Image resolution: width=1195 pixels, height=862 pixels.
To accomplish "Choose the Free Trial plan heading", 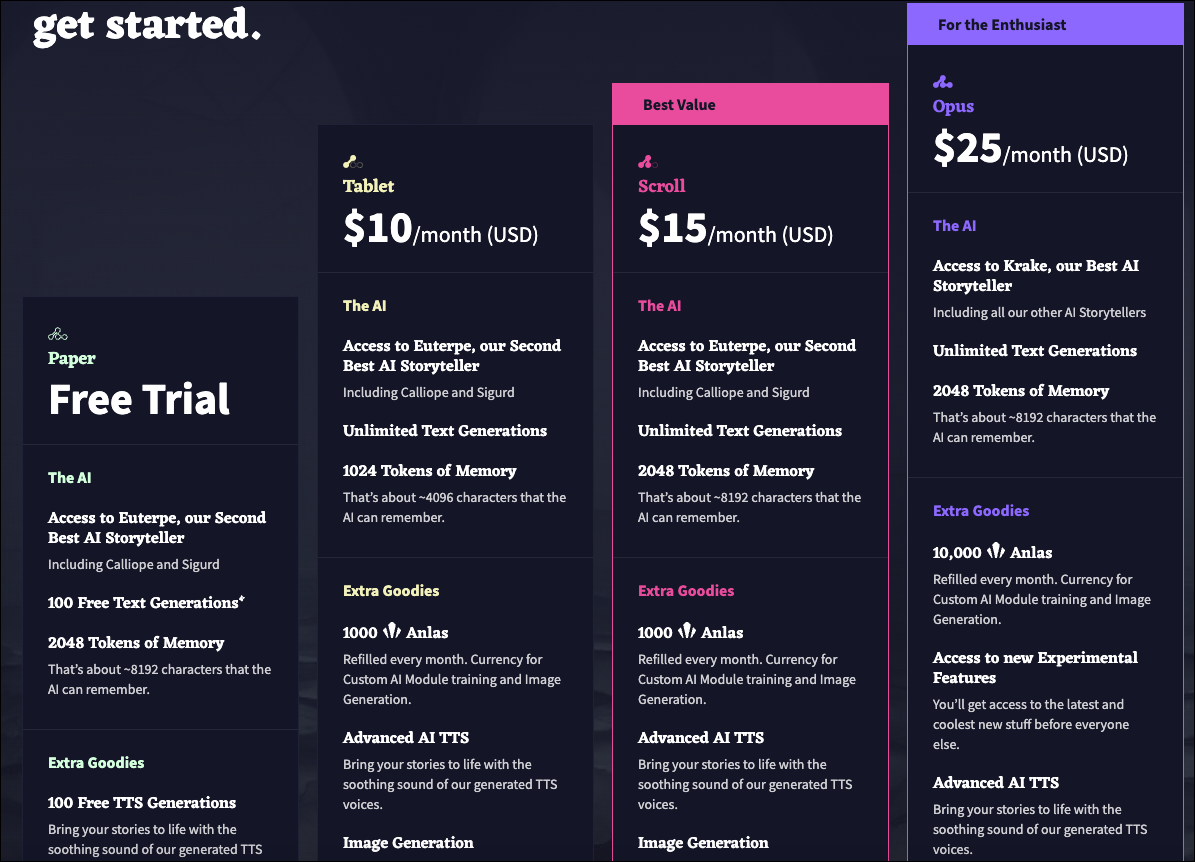I will [x=139, y=400].
